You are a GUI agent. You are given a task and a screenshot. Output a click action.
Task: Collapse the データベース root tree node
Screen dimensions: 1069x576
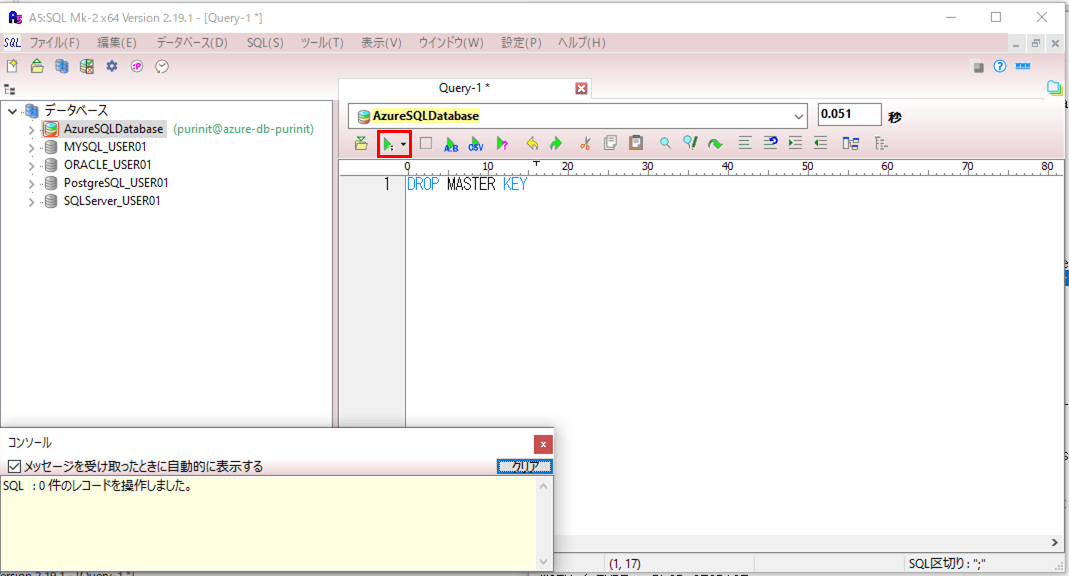point(12,110)
